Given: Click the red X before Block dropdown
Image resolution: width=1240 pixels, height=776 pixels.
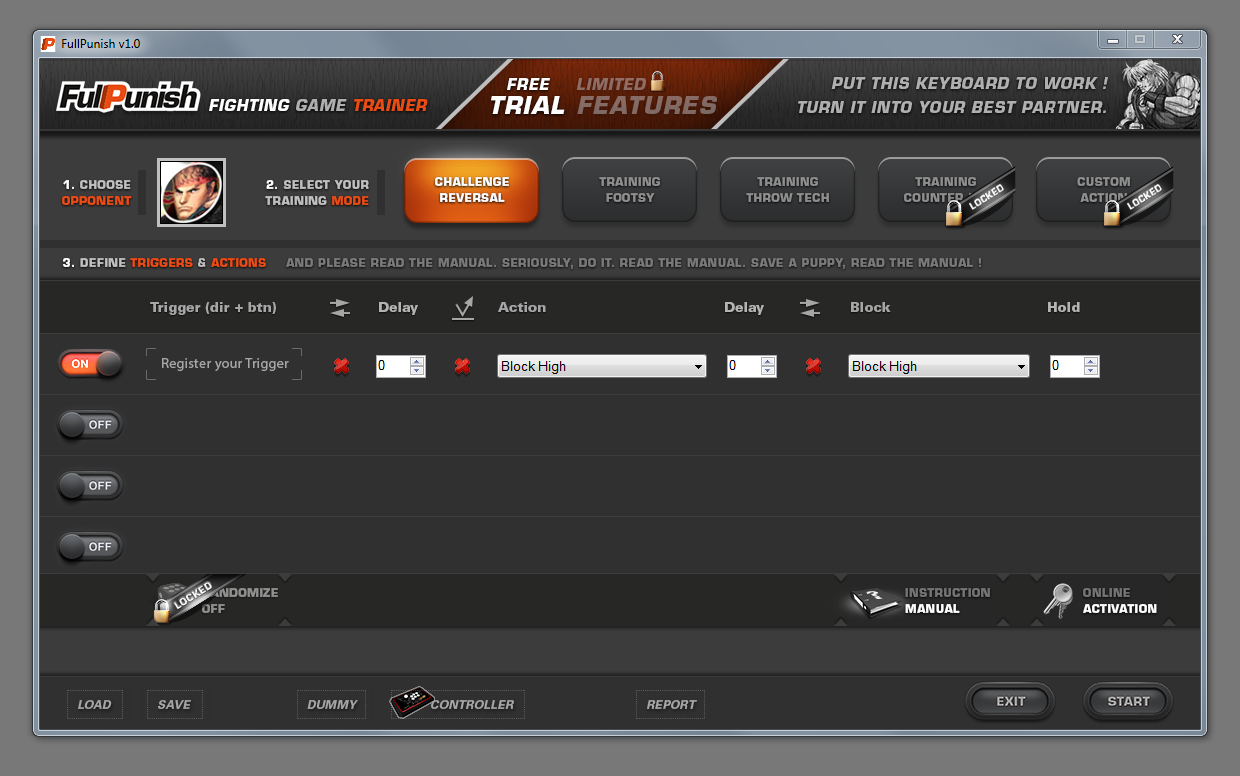Looking at the screenshot, I should [x=813, y=367].
